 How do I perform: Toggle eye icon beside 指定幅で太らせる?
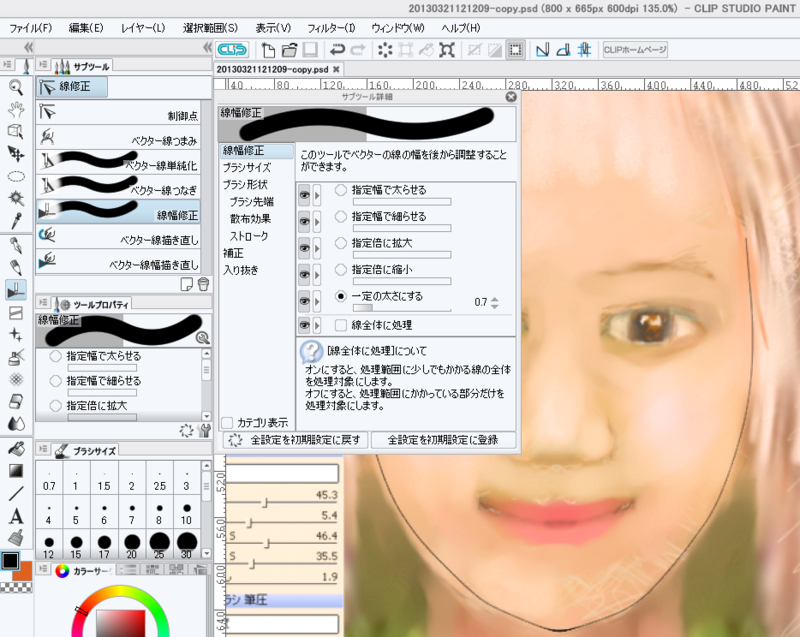pyautogui.click(x=304, y=195)
